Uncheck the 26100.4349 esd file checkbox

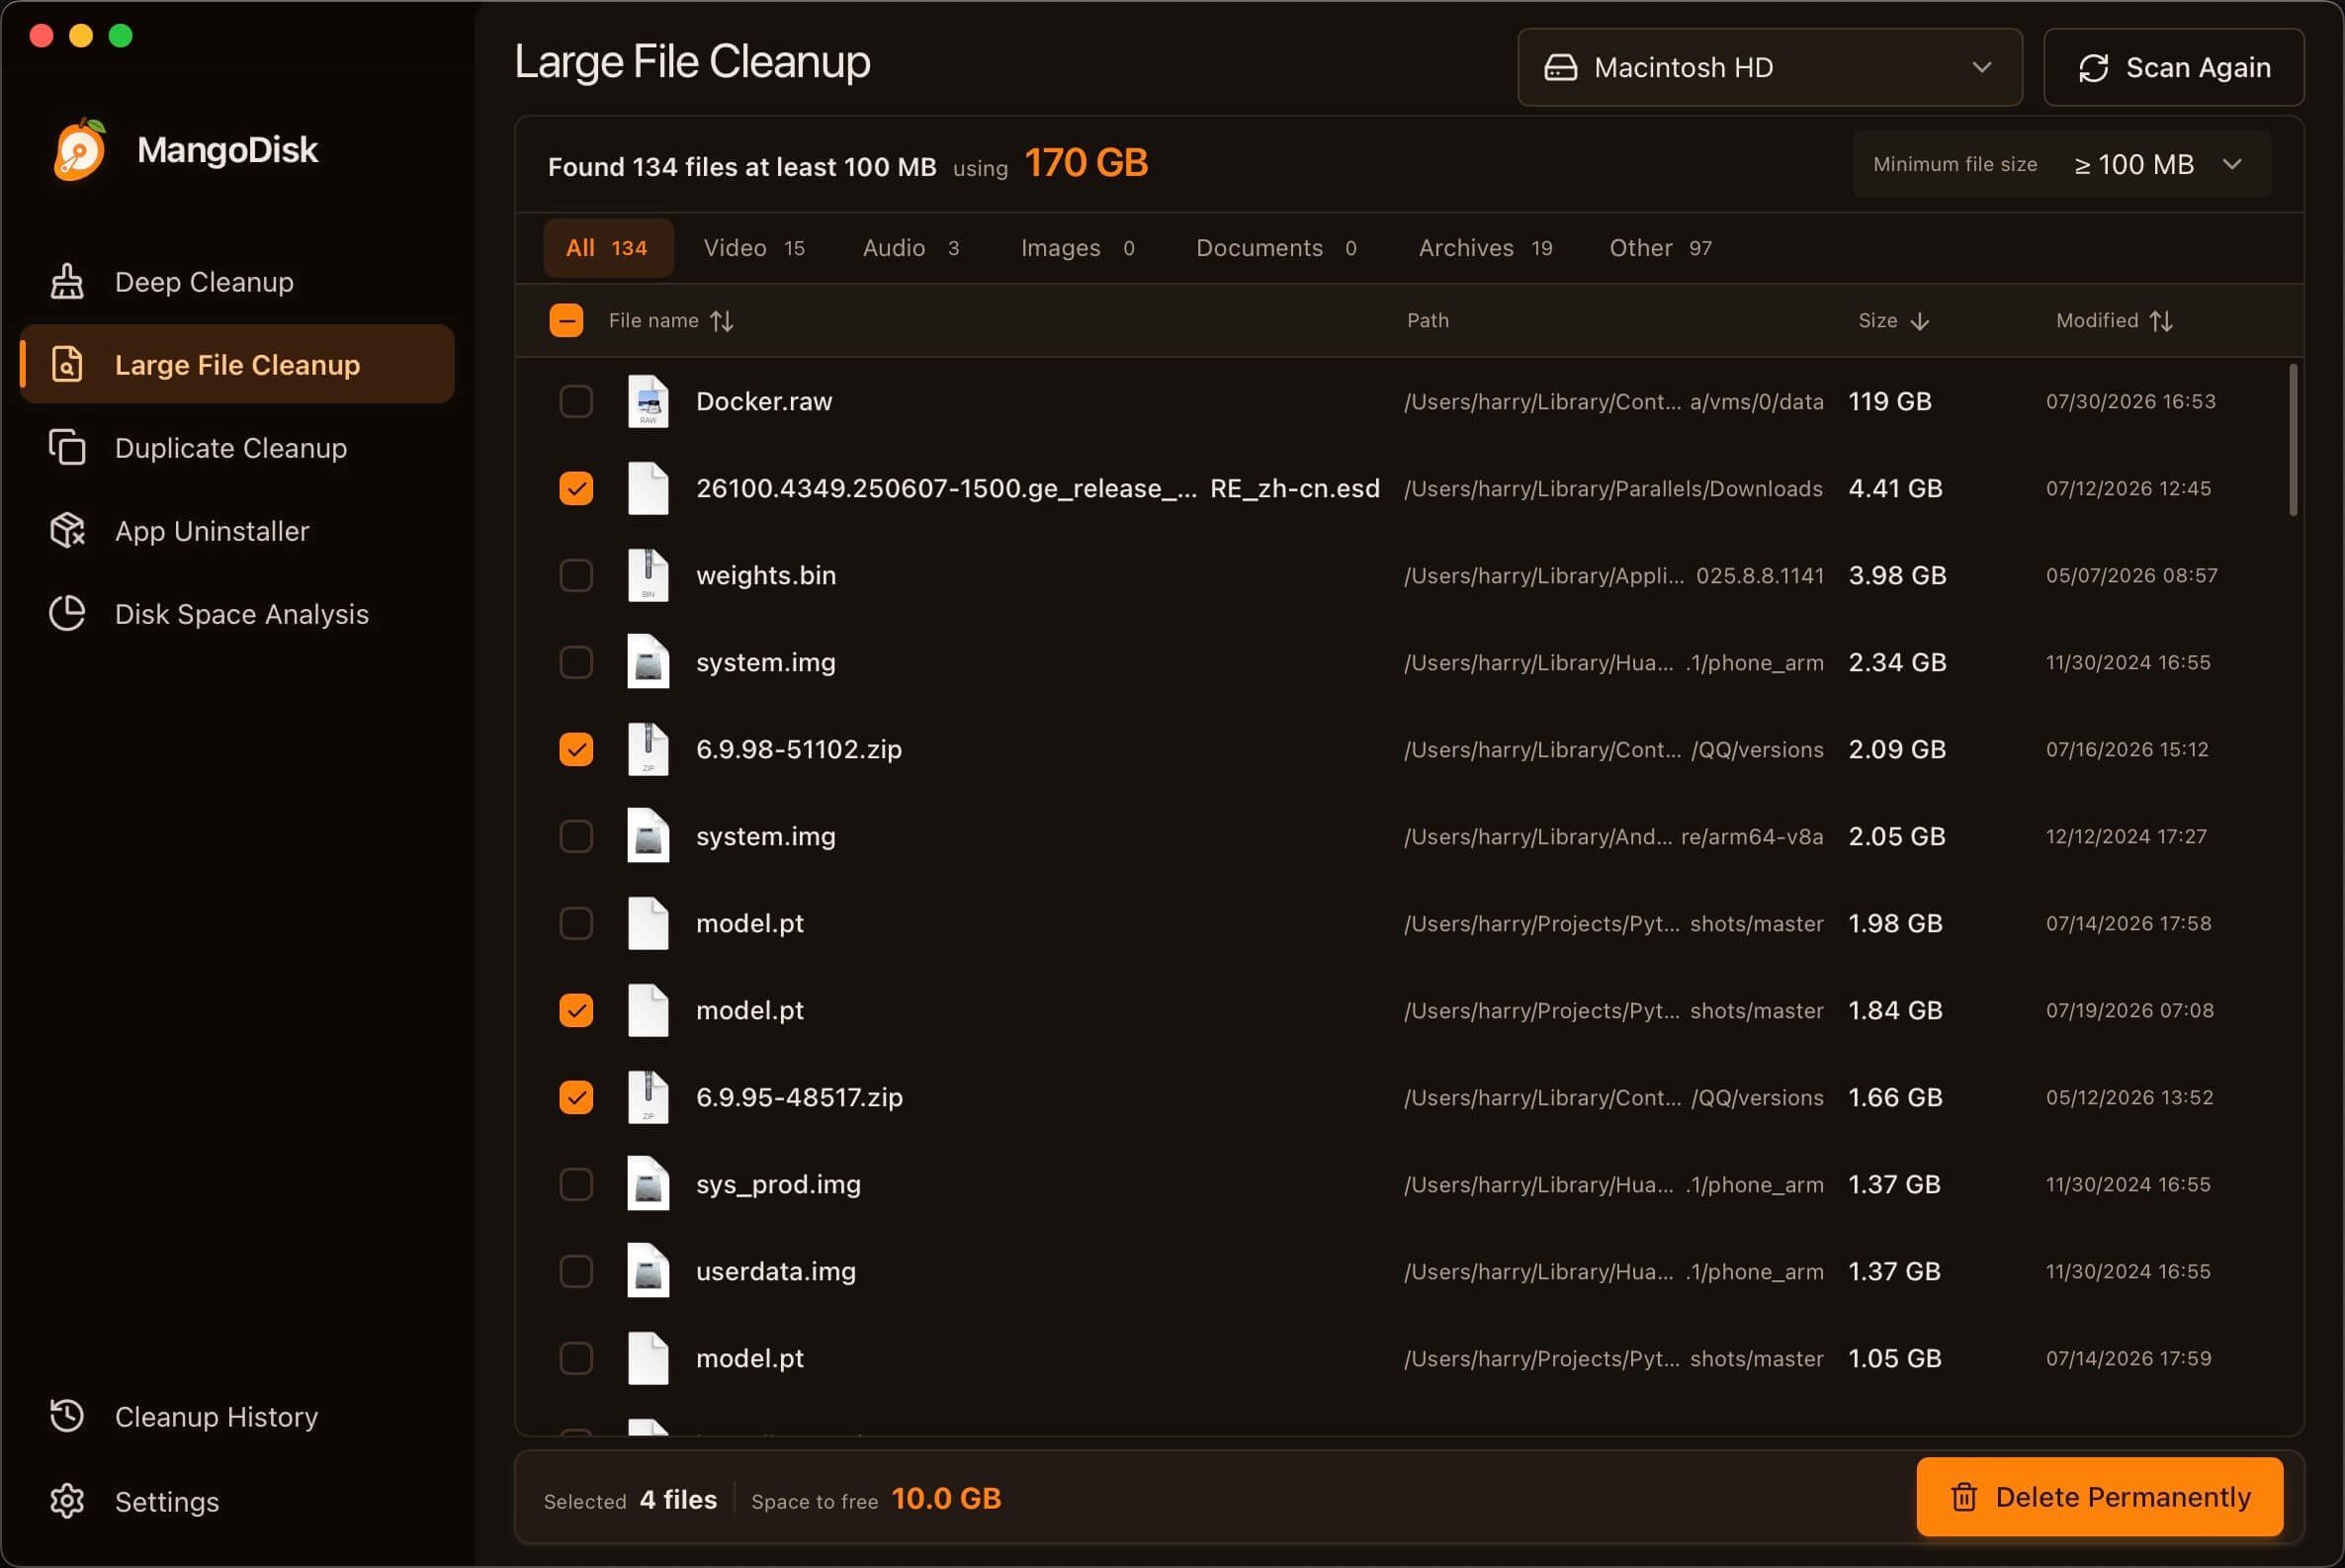(x=576, y=488)
